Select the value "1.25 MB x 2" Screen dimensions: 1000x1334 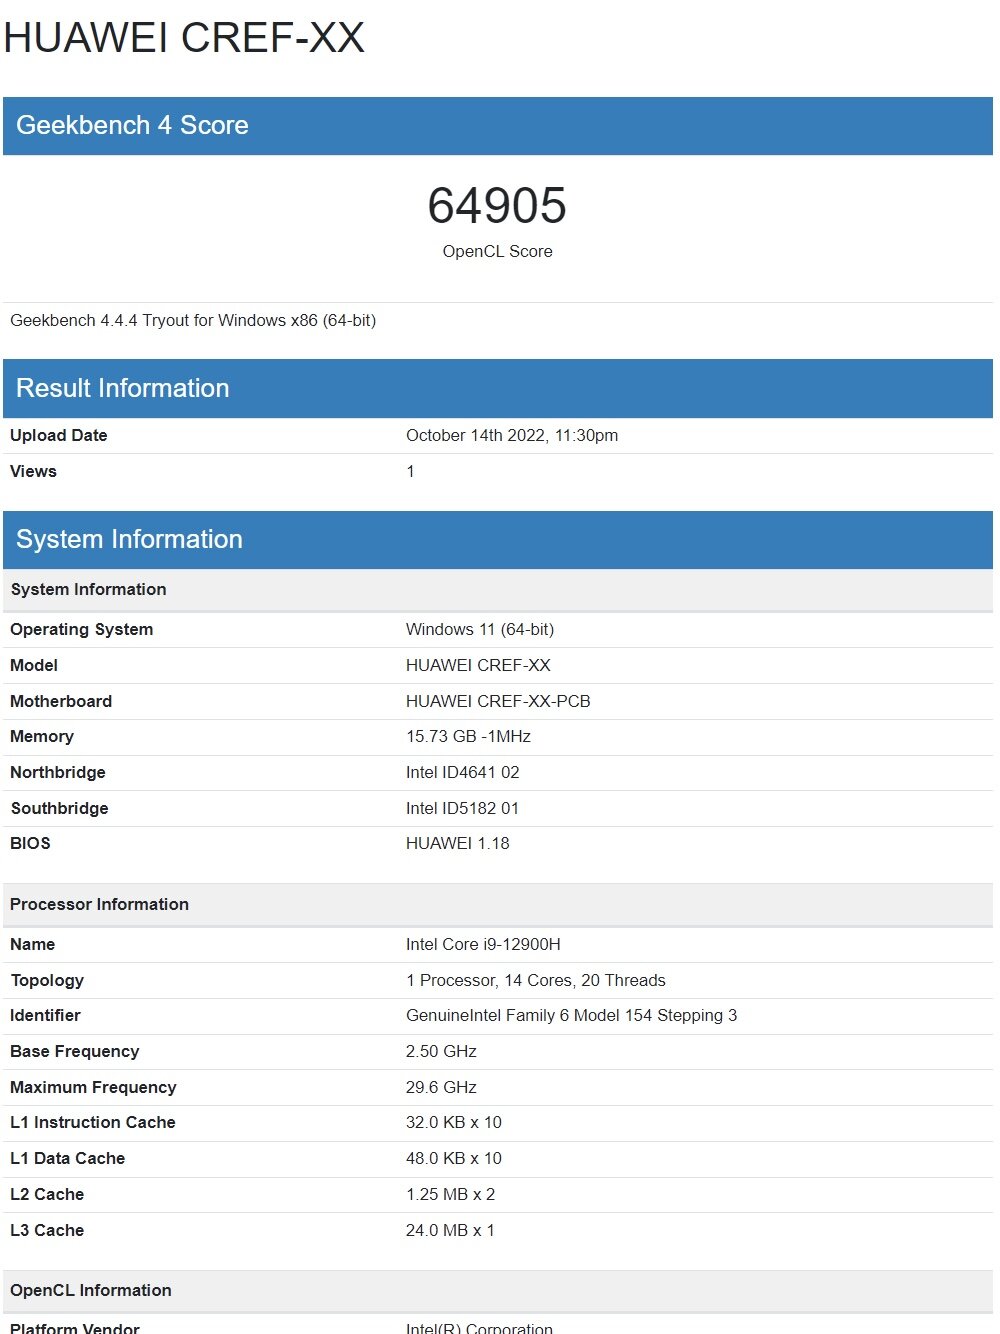point(450,1195)
